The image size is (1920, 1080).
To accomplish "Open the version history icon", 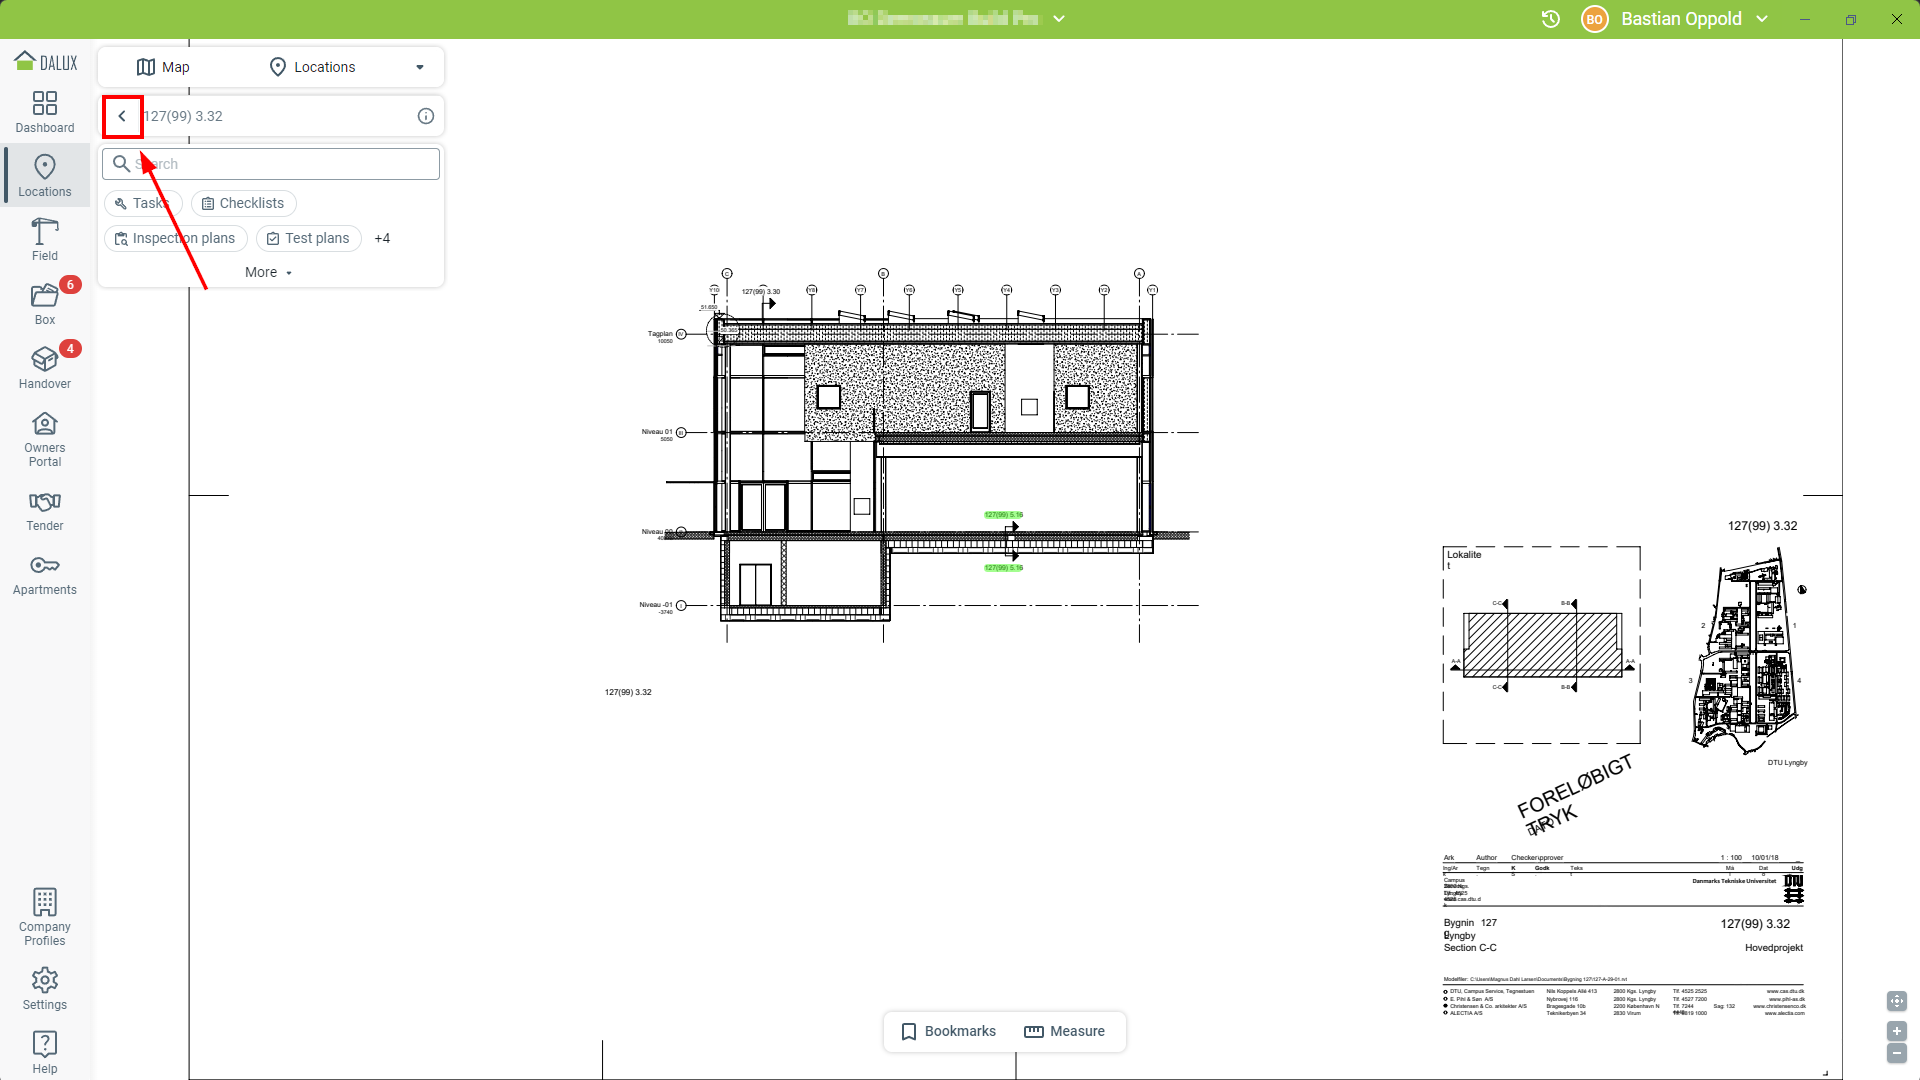I will 1551,19.
